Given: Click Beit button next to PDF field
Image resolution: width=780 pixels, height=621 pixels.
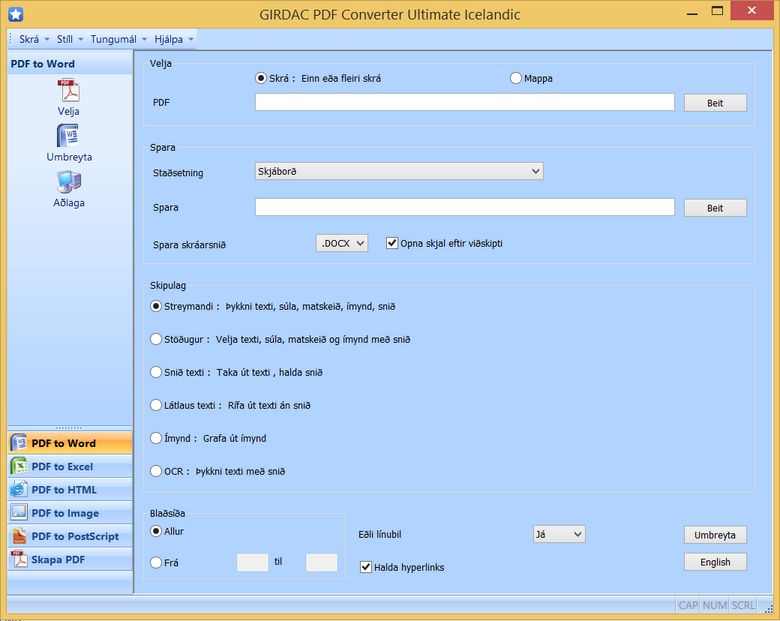Looking at the screenshot, I should (715, 103).
